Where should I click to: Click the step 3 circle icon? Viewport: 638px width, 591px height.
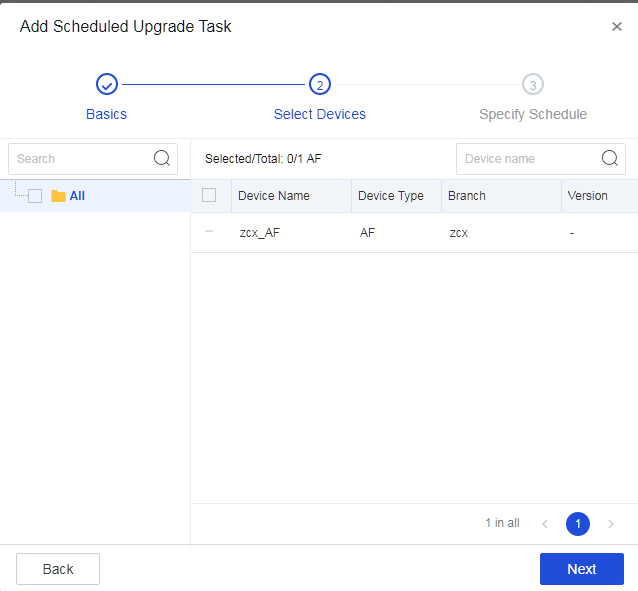click(x=533, y=85)
